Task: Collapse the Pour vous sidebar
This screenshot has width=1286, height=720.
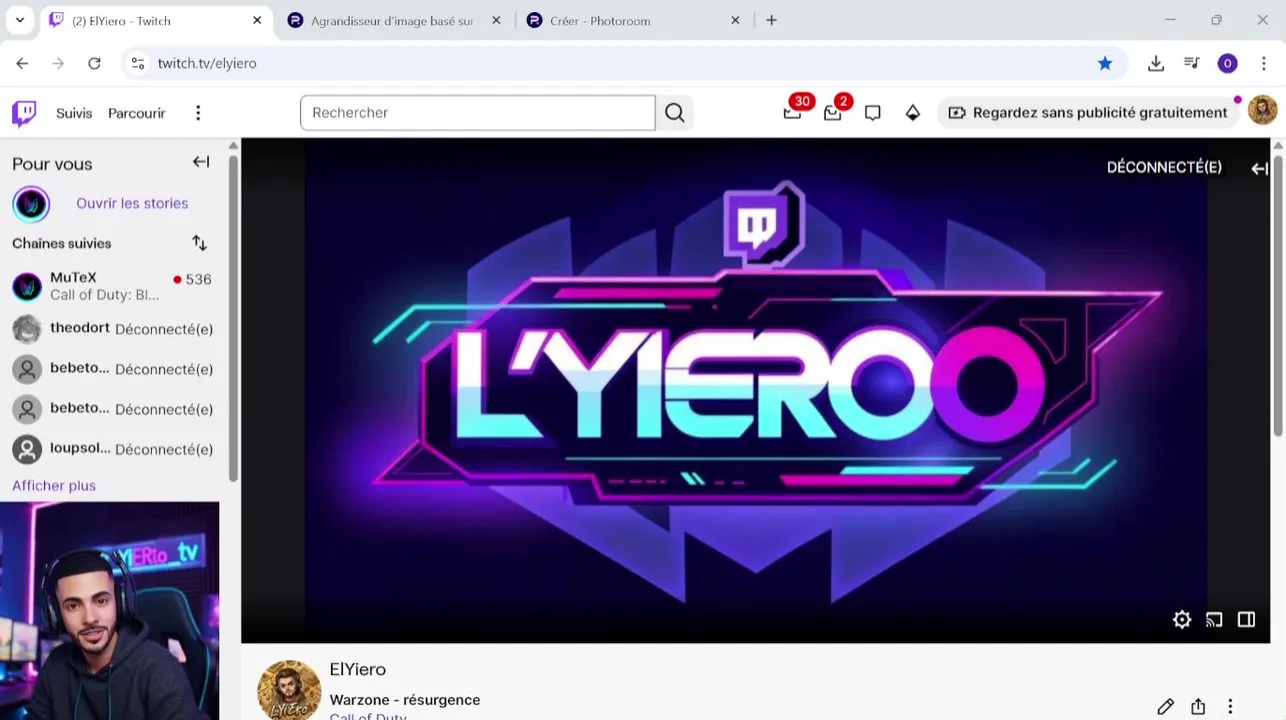Action: tap(201, 162)
